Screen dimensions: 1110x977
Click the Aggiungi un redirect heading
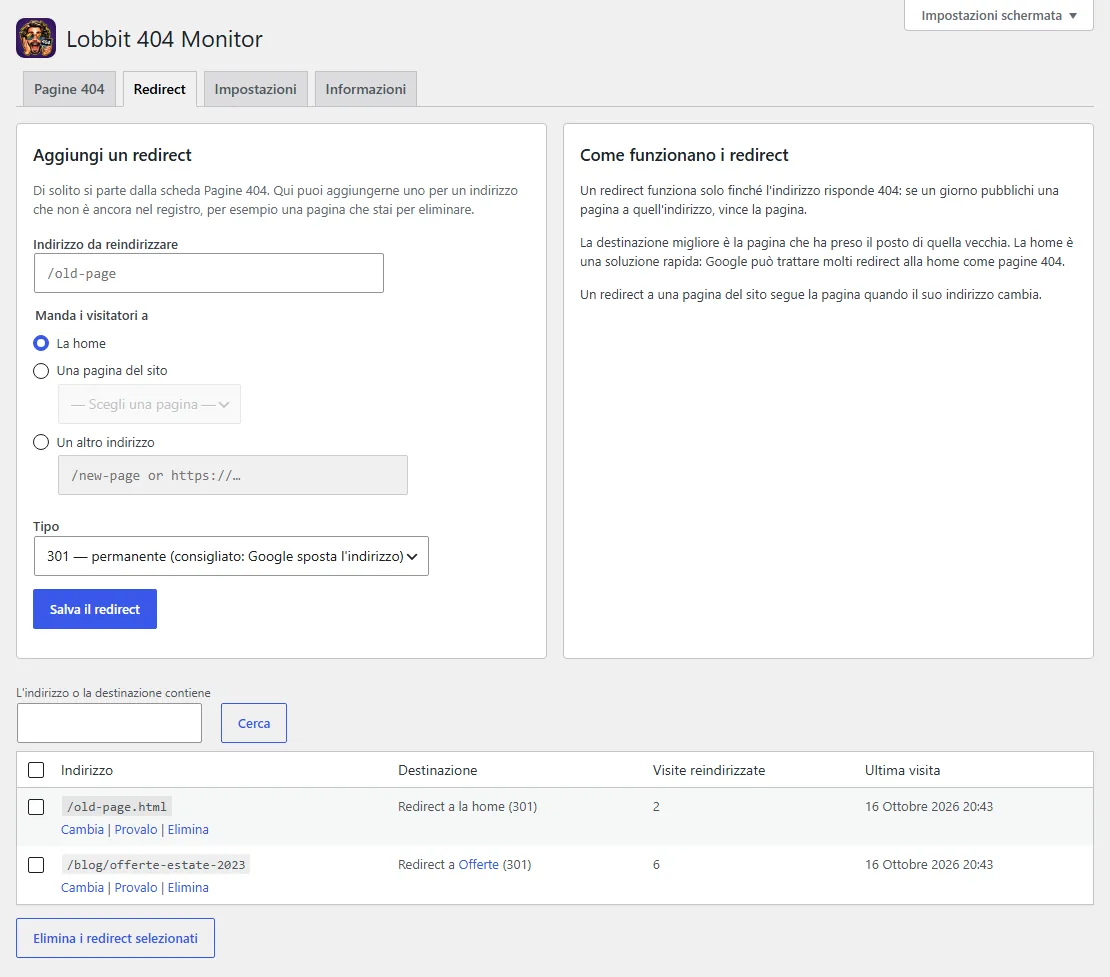coord(113,155)
